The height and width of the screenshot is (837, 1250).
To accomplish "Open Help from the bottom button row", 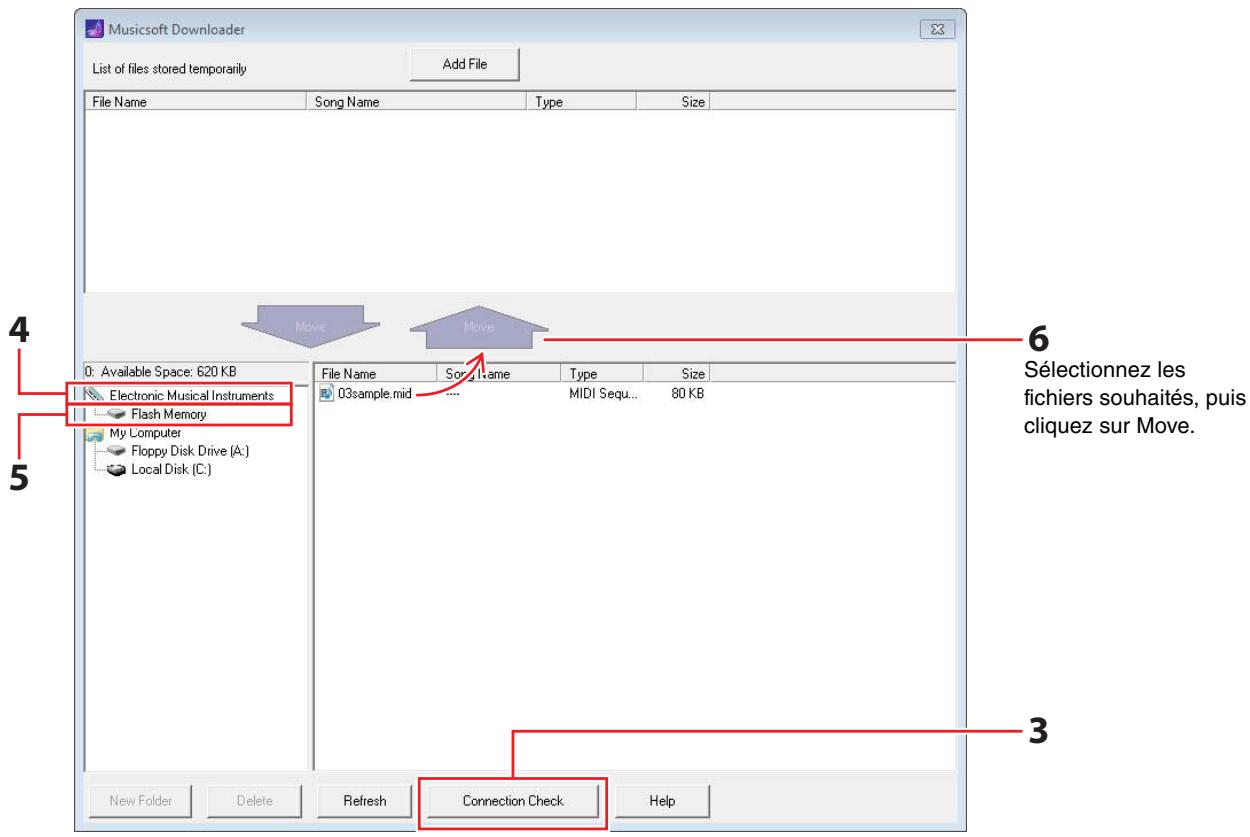I will tap(662, 801).
